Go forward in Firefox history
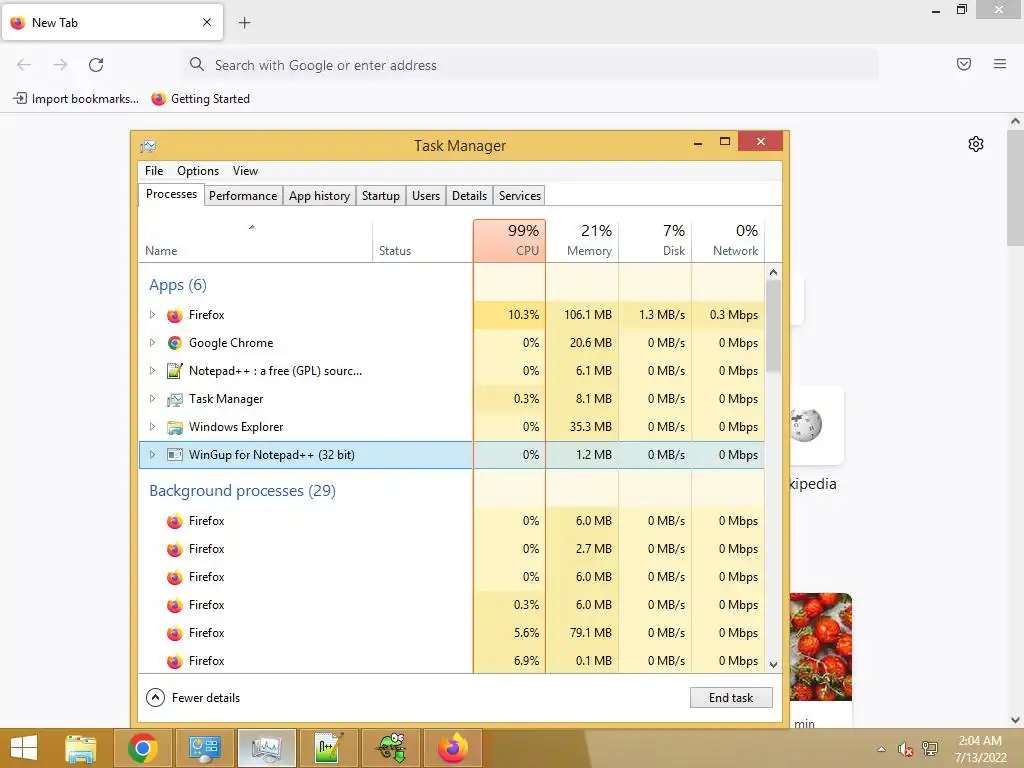The width and height of the screenshot is (1024, 768). coord(60,65)
